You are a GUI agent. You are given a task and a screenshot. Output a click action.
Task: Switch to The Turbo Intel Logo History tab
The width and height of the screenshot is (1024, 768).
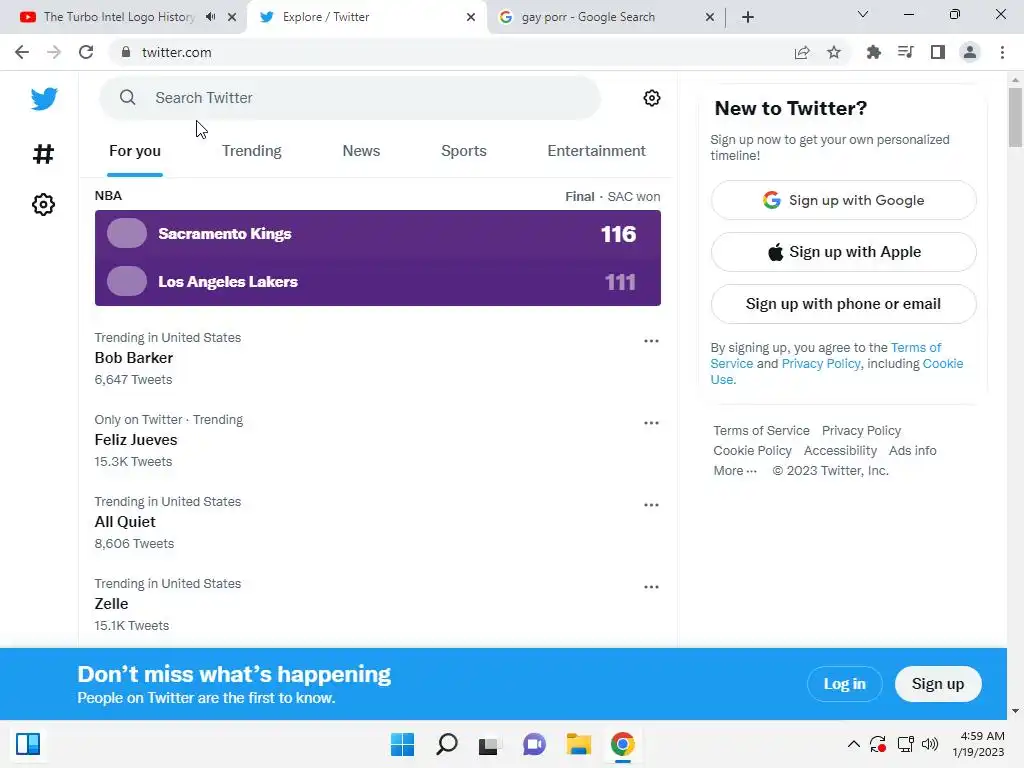coord(119,17)
